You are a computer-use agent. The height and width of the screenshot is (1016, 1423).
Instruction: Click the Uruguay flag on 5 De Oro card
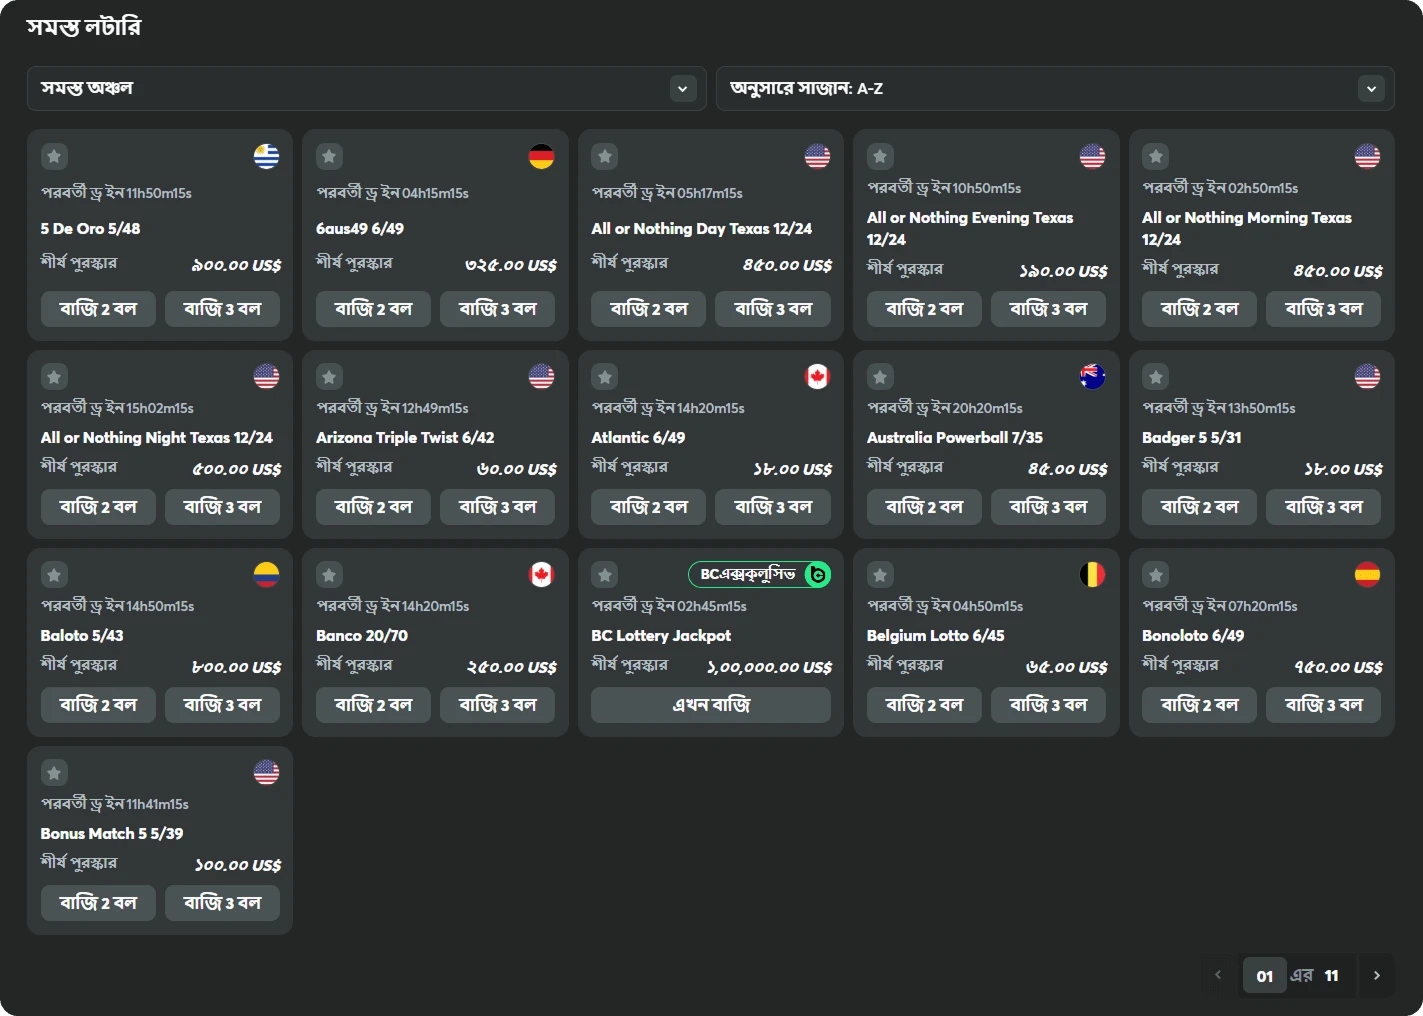click(266, 157)
